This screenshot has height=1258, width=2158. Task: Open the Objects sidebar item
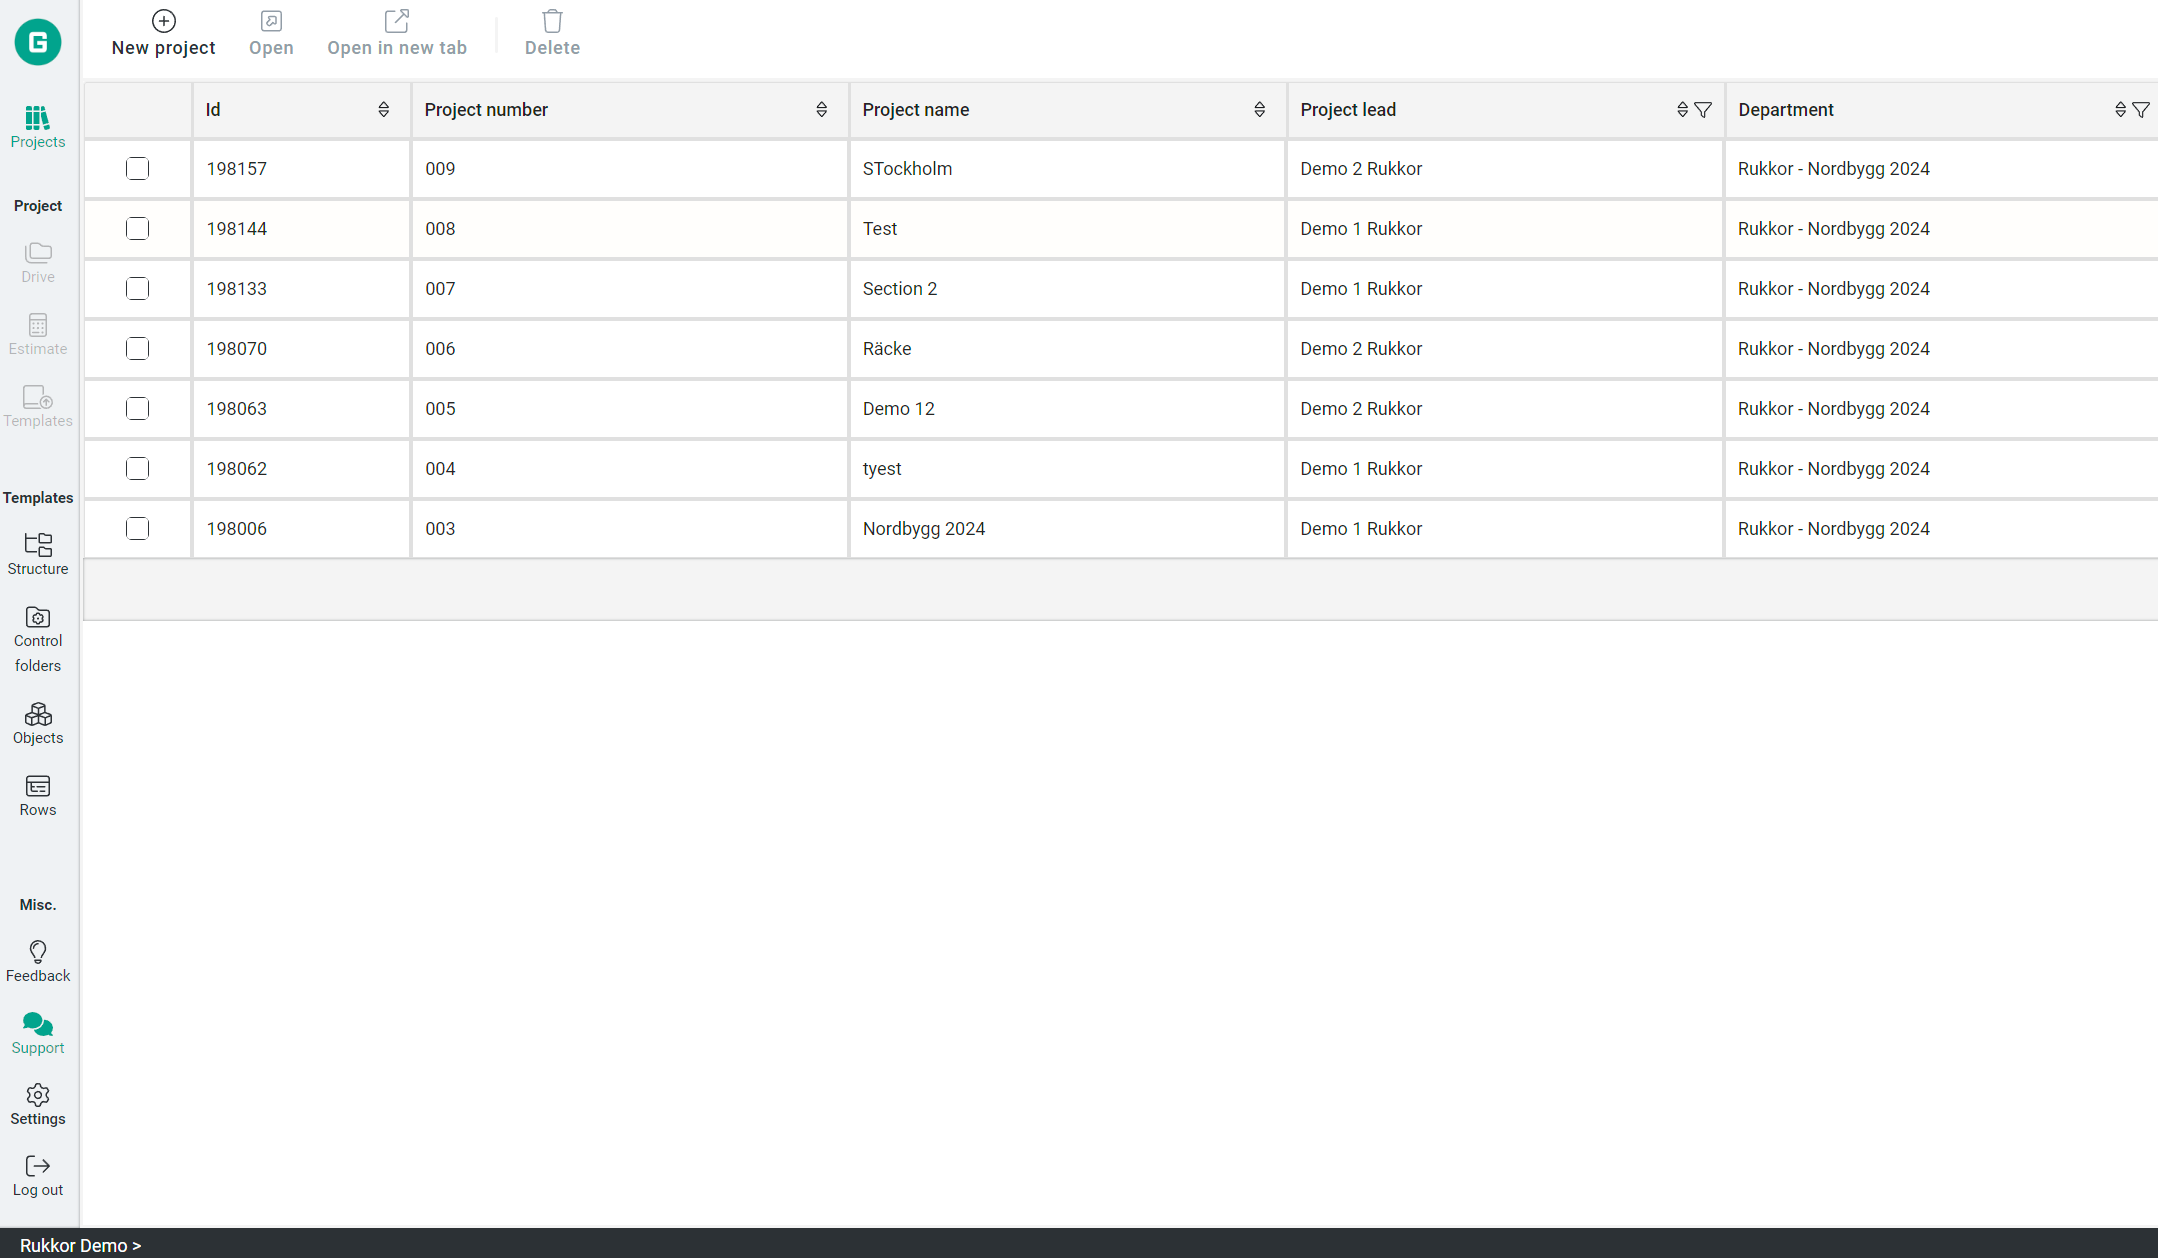(38, 724)
